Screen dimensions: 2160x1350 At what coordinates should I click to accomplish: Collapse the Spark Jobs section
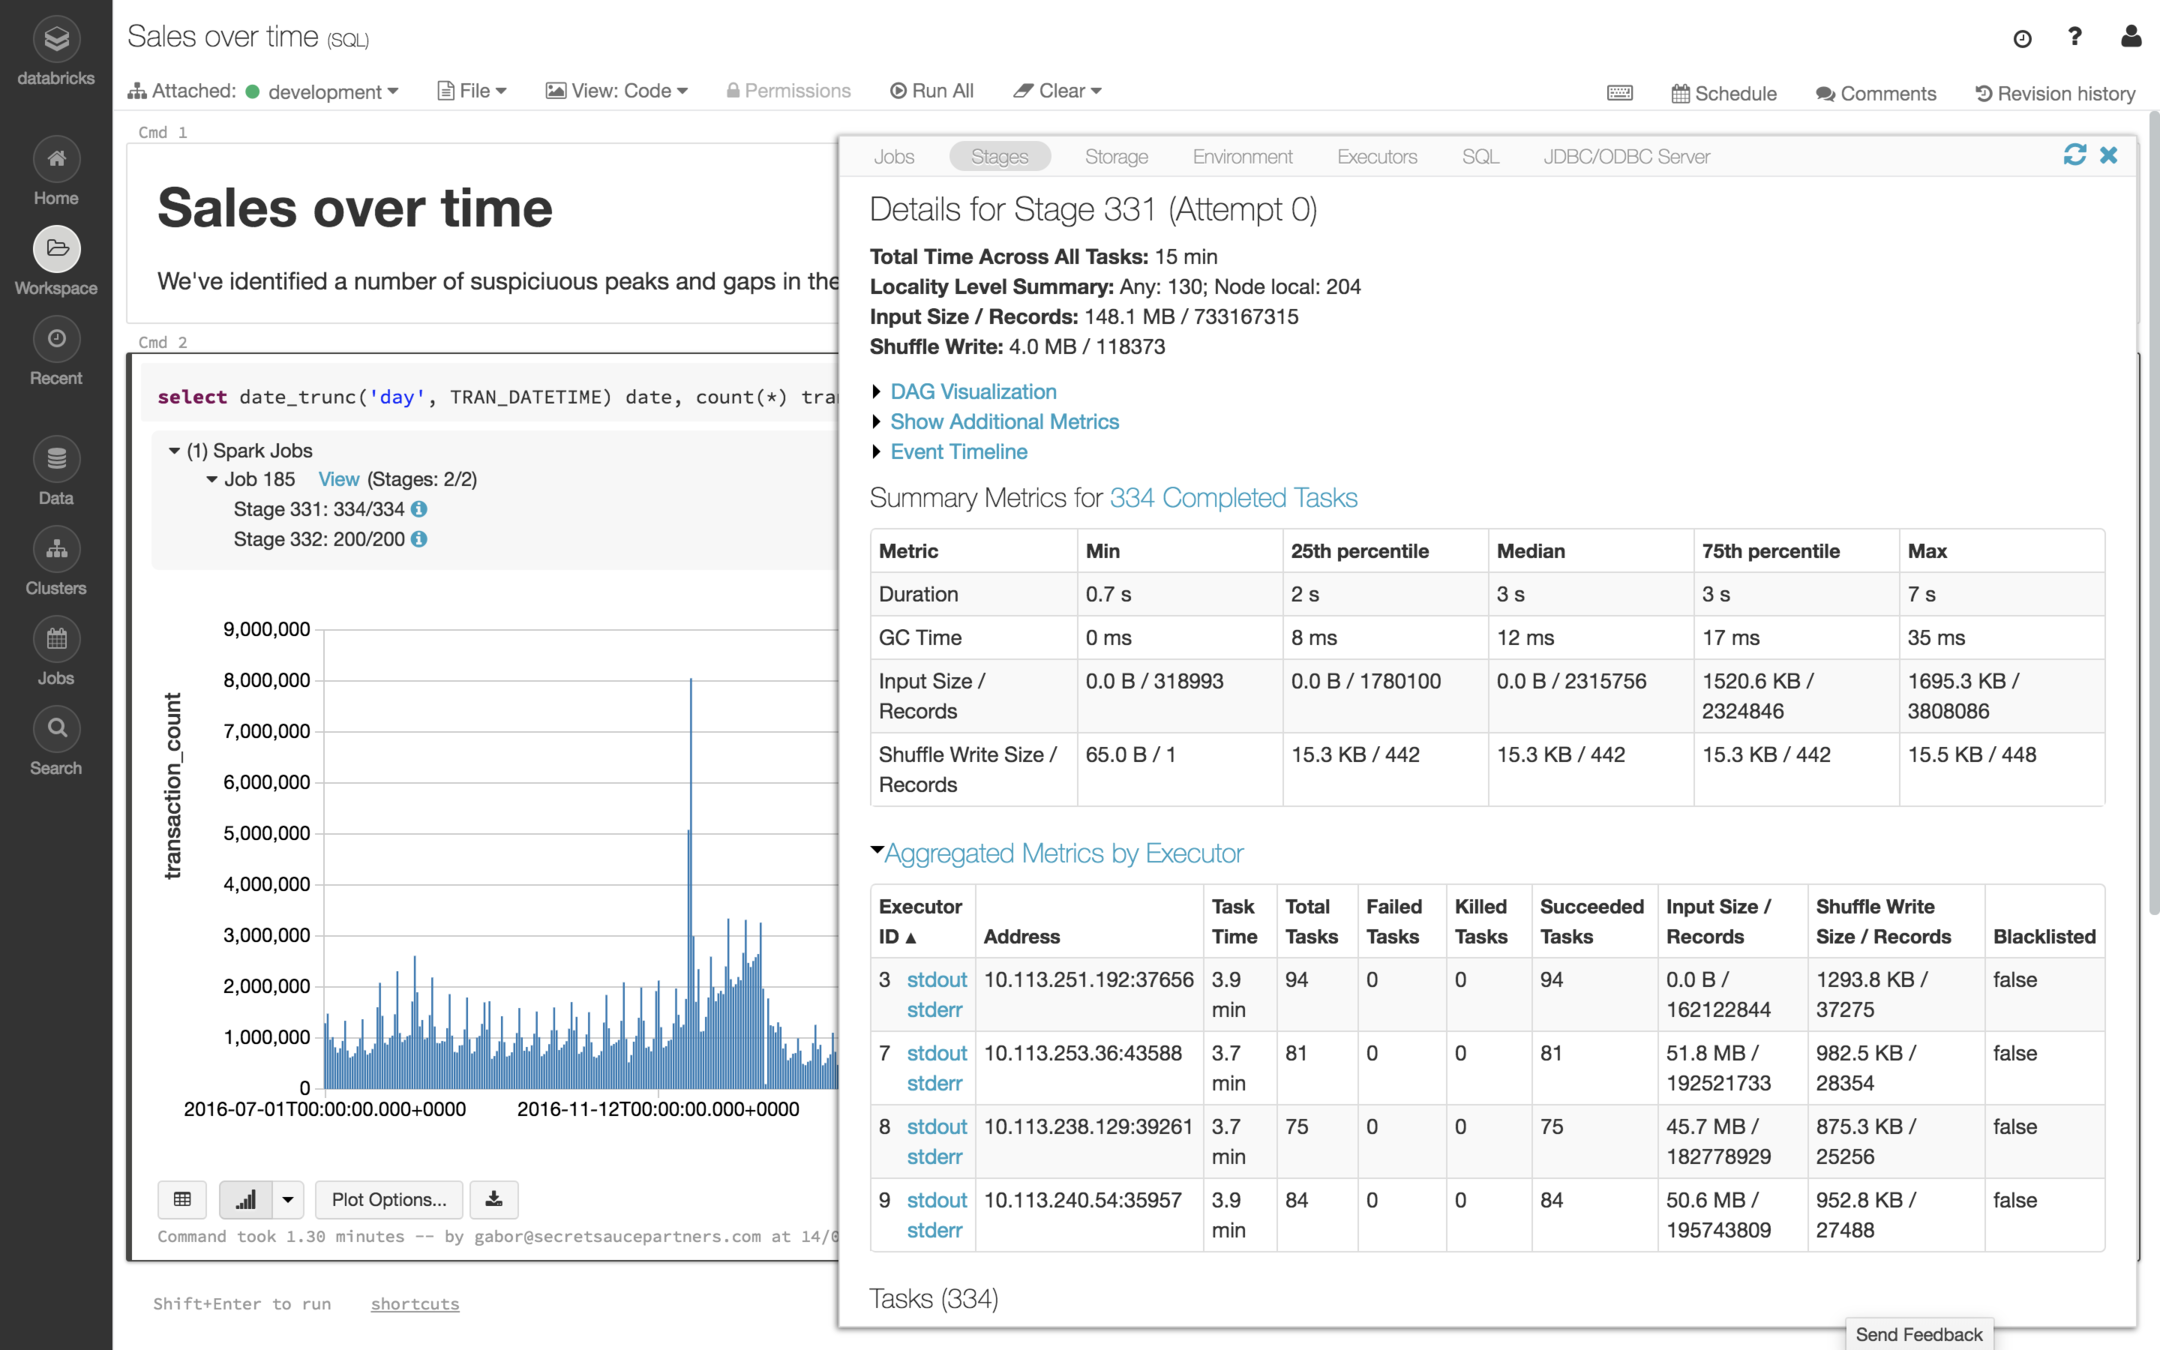coord(174,451)
